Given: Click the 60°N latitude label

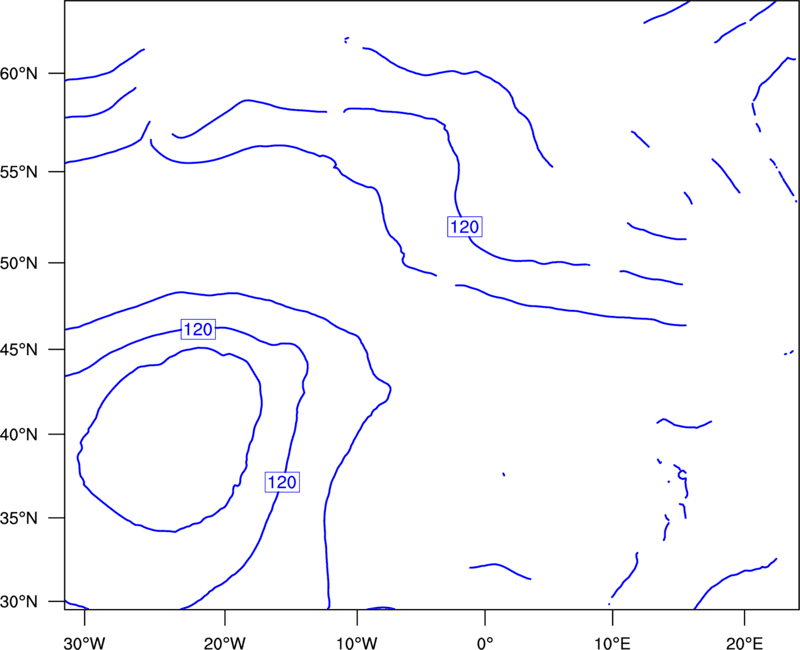Looking at the screenshot, I should pos(19,74).
